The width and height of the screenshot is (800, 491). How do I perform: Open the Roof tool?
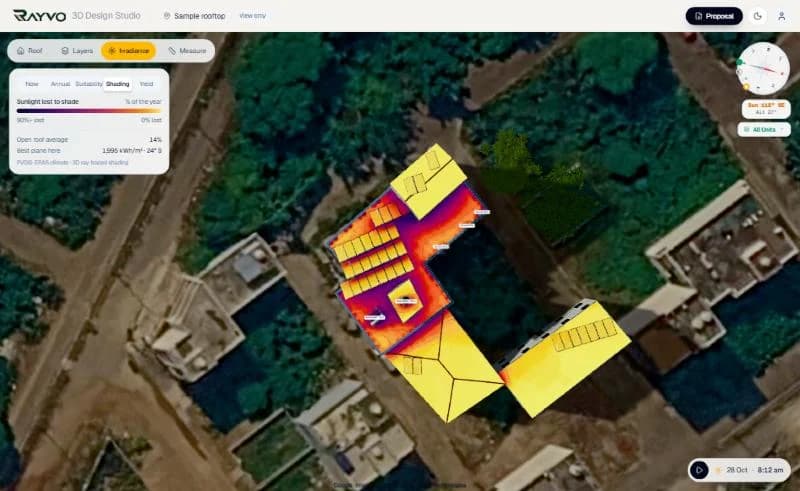[30, 51]
